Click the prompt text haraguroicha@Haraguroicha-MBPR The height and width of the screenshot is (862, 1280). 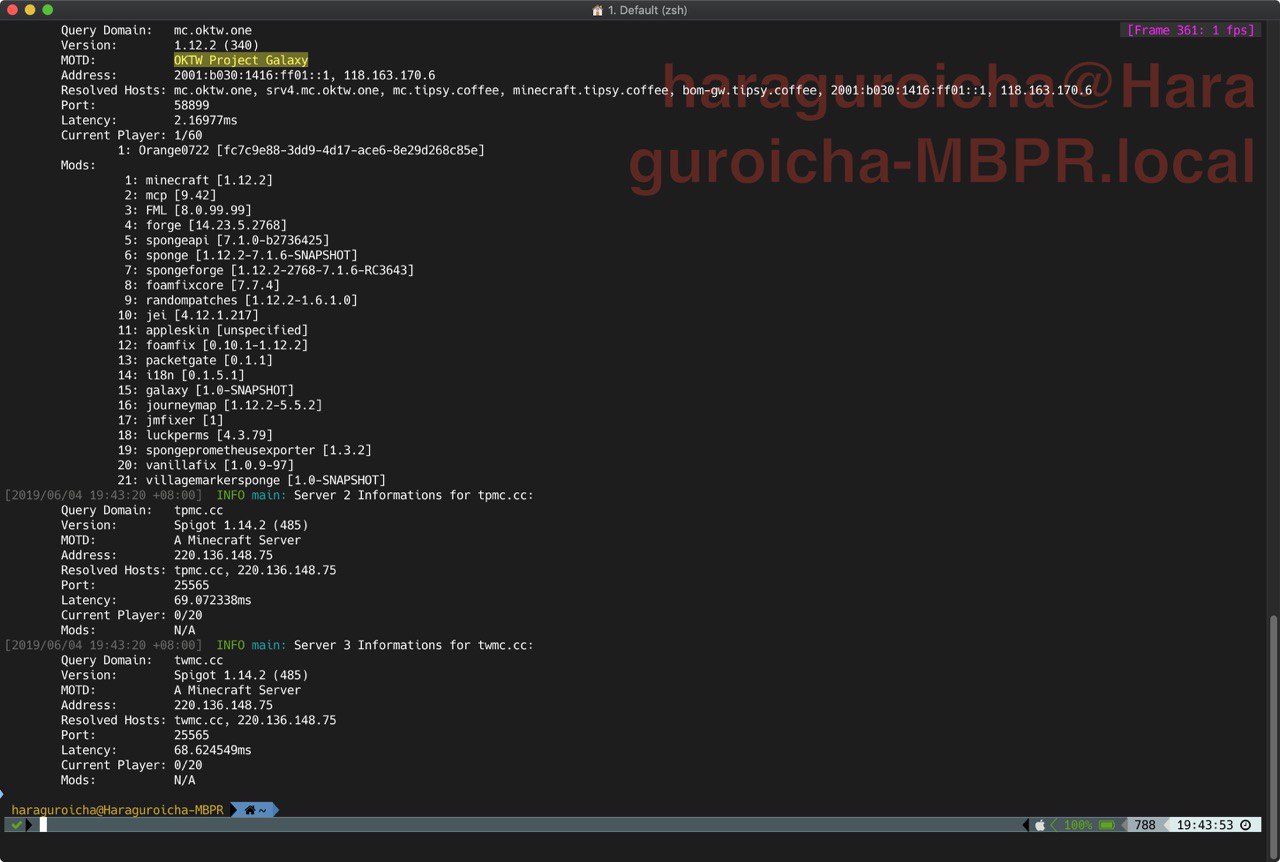(x=117, y=810)
